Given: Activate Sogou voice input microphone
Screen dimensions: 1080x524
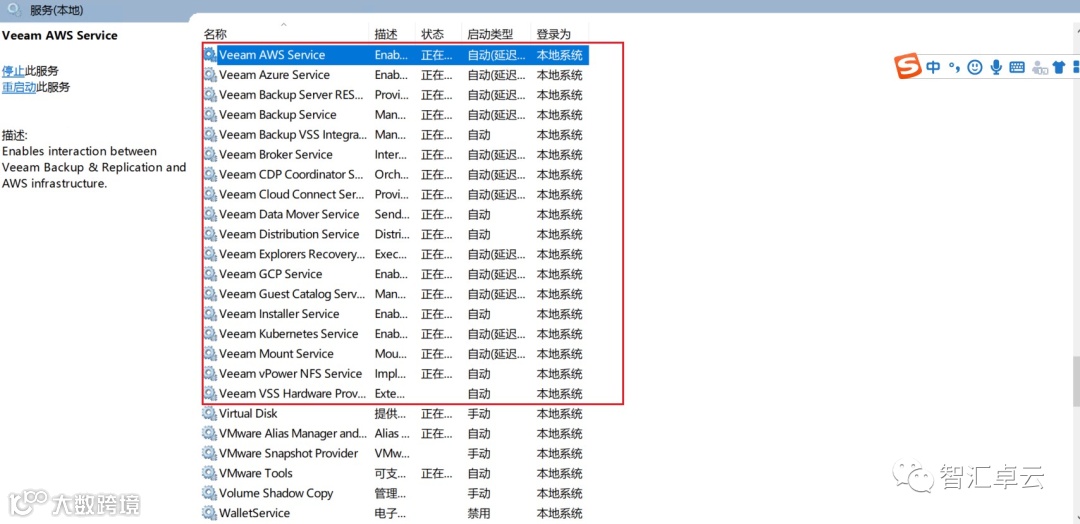Looking at the screenshot, I should pos(995,67).
